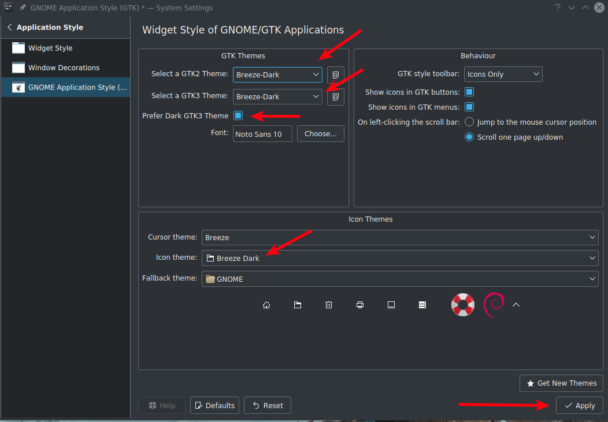Open the GTK3 Theme dropdown
Screen dimensions: 608x422
point(277,97)
